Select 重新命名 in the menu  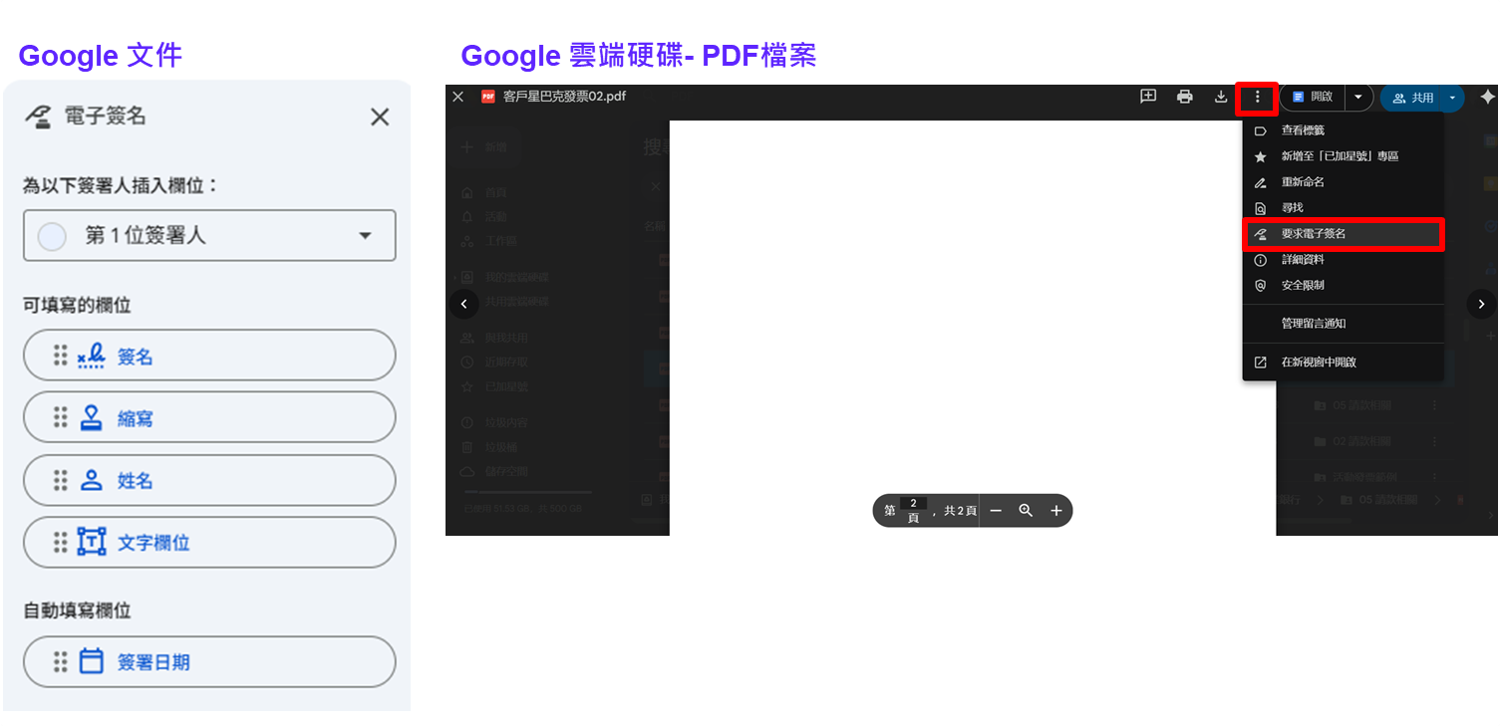[x=1343, y=183]
